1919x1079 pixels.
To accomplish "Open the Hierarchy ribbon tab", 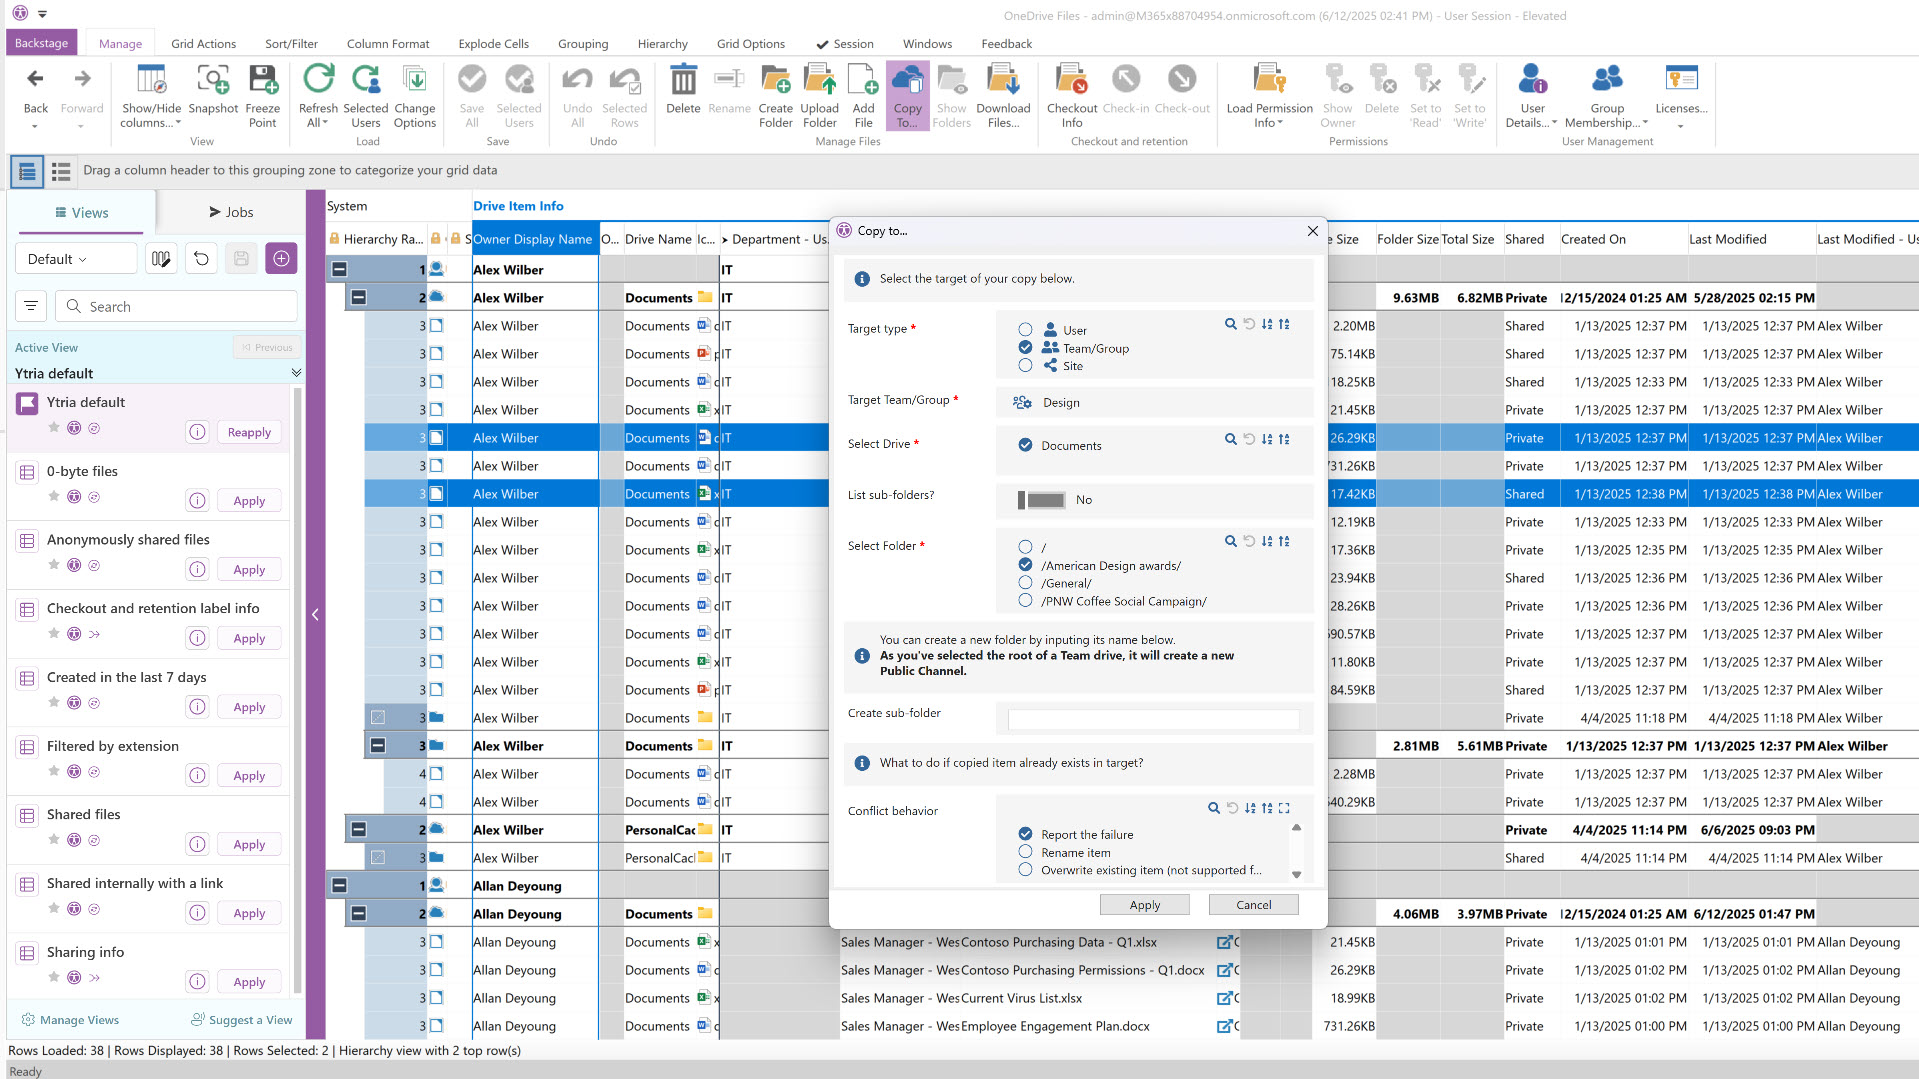I will pyautogui.click(x=662, y=43).
